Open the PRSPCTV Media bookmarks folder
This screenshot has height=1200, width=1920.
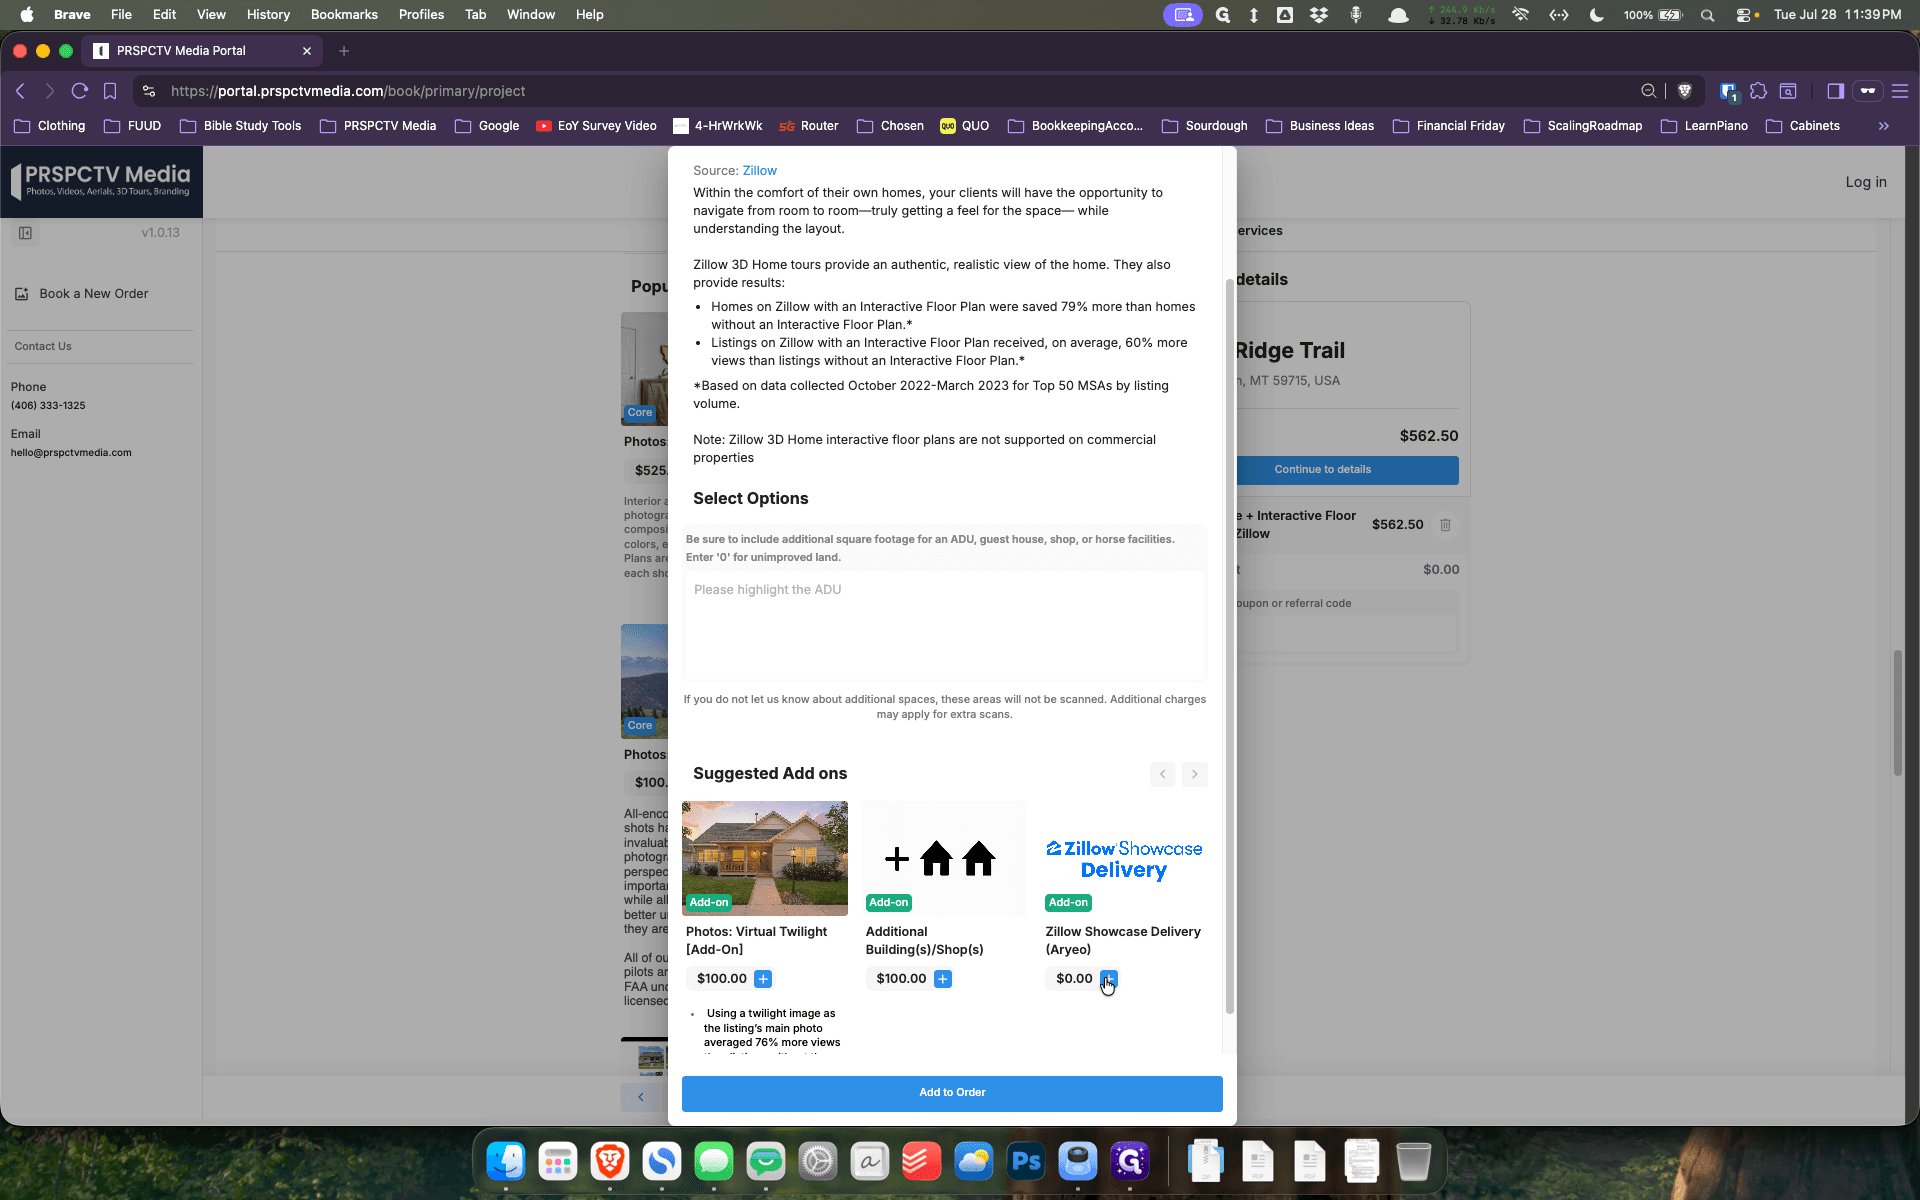pyautogui.click(x=378, y=126)
